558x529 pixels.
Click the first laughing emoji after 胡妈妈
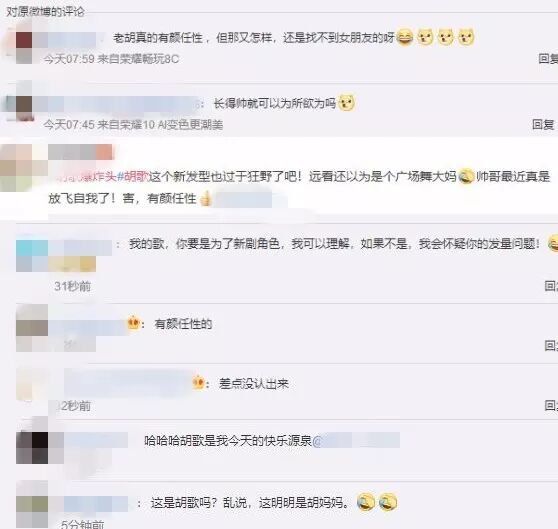pyautogui.click(x=366, y=502)
